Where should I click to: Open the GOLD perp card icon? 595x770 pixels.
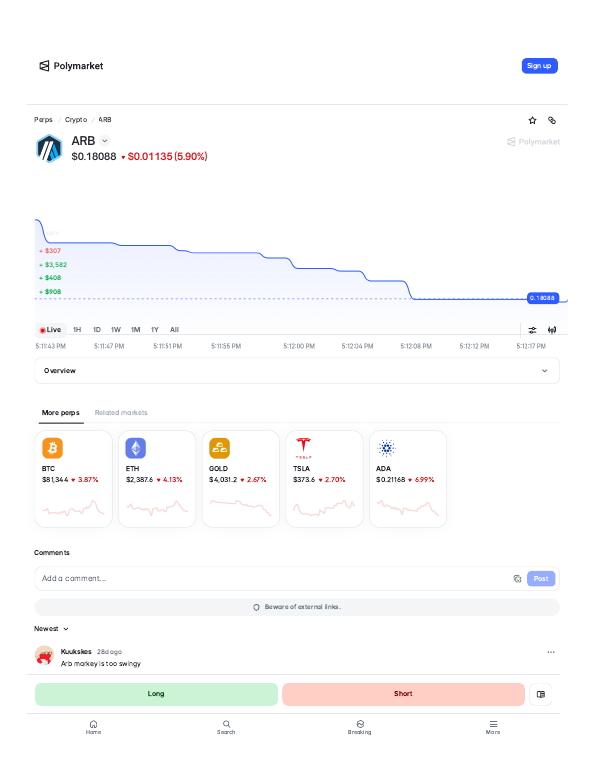tap(219, 448)
